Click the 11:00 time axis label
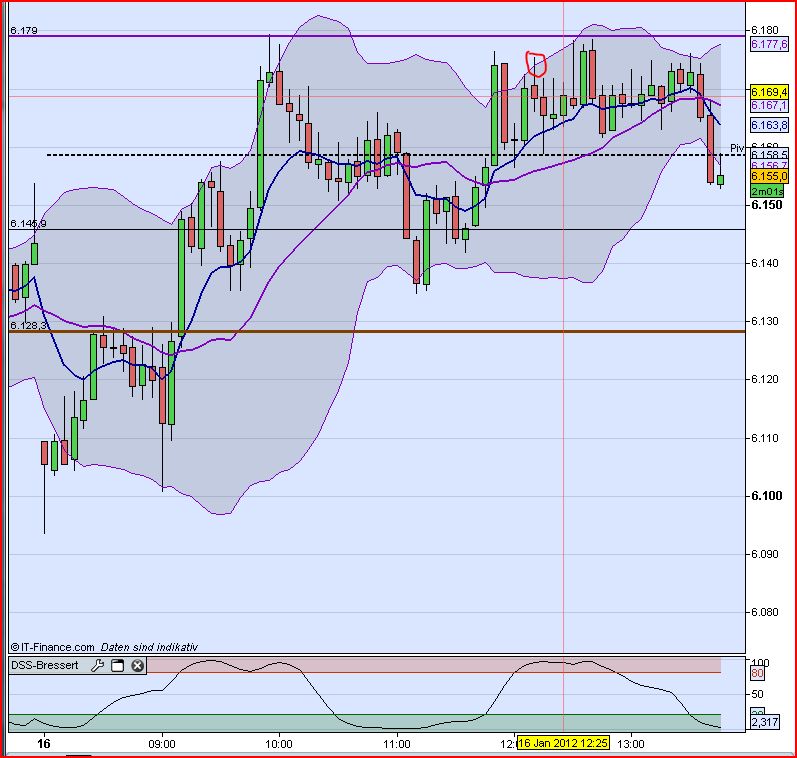 (x=396, y=744)
